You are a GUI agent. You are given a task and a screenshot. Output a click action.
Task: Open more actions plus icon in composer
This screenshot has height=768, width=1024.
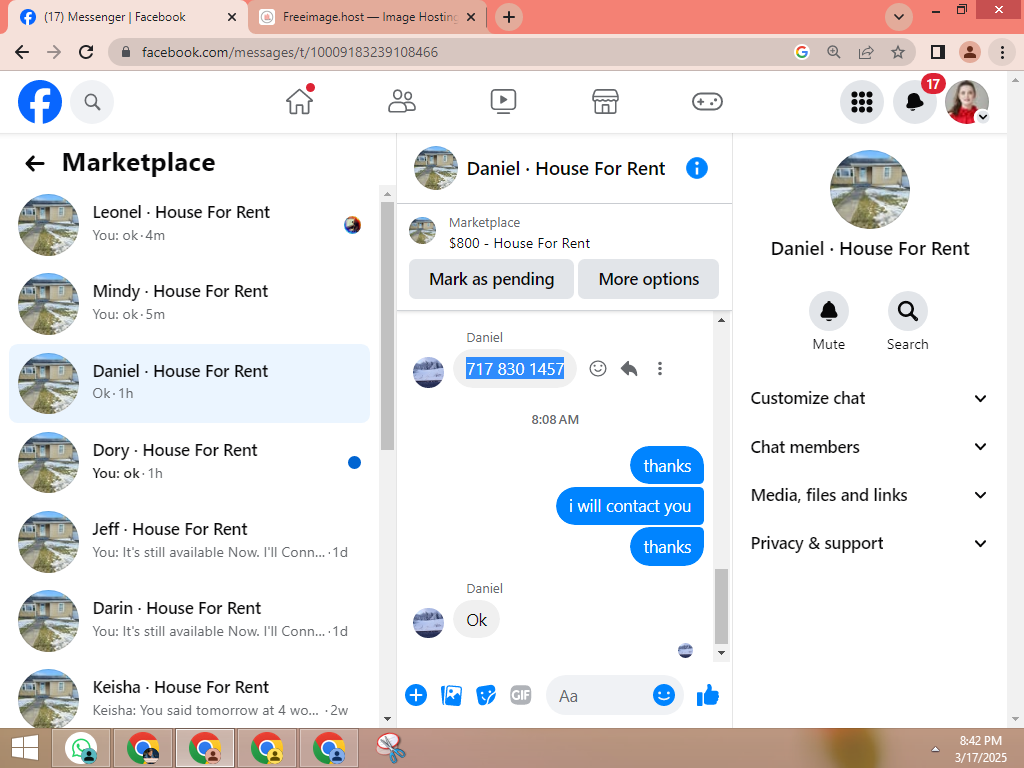[x=416, y=696]
